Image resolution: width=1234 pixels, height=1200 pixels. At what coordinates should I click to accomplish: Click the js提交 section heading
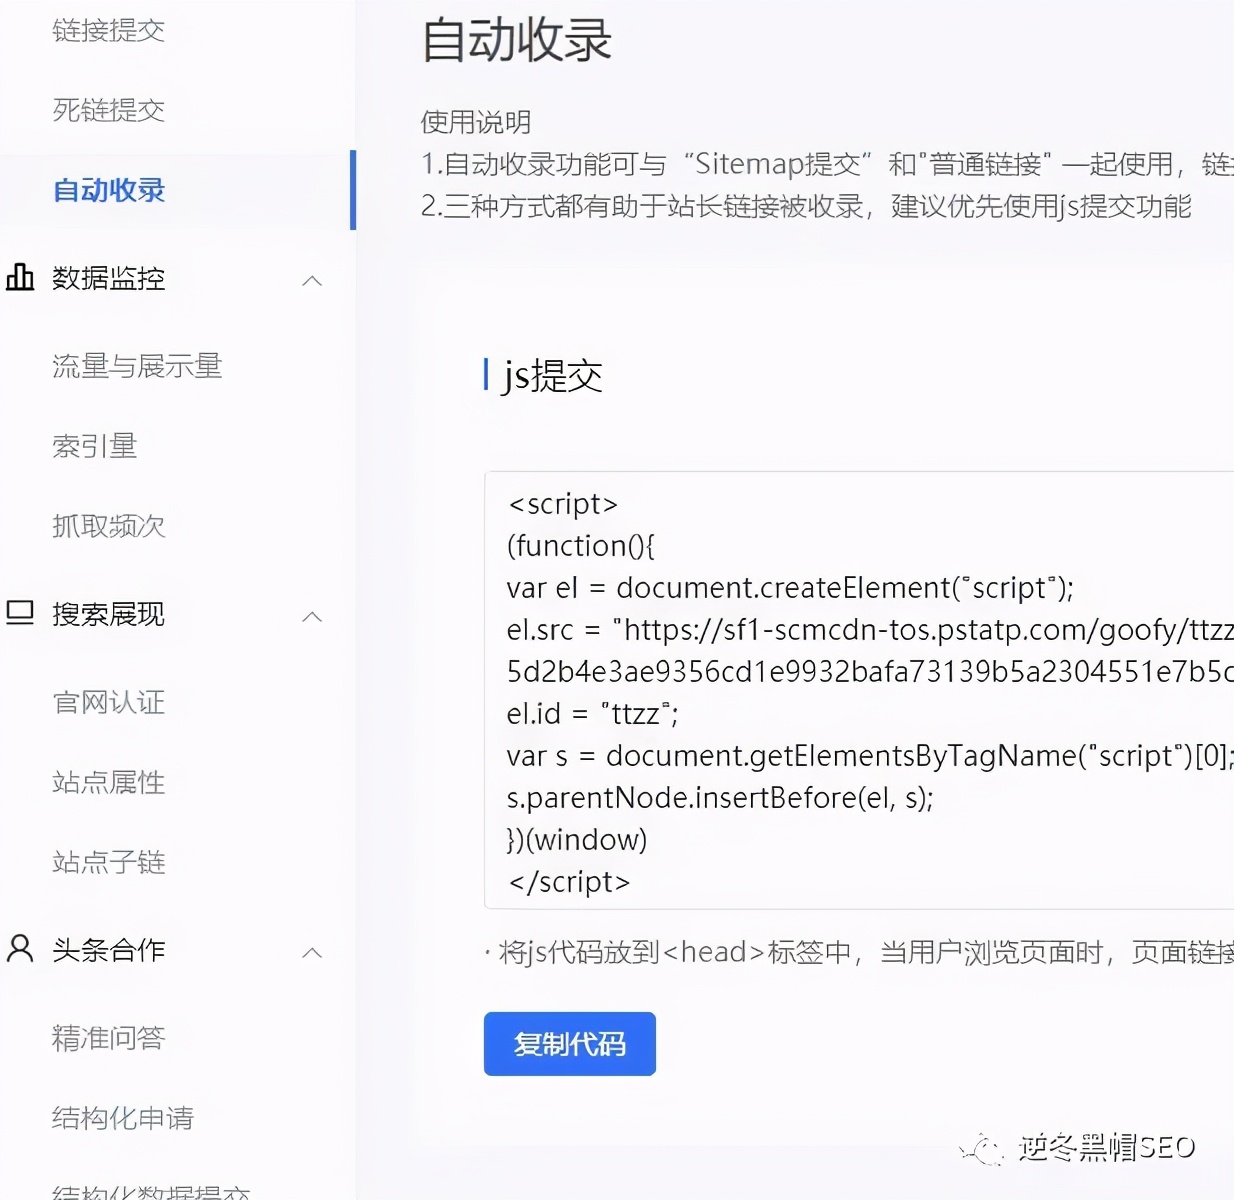[x=552, y=376]
